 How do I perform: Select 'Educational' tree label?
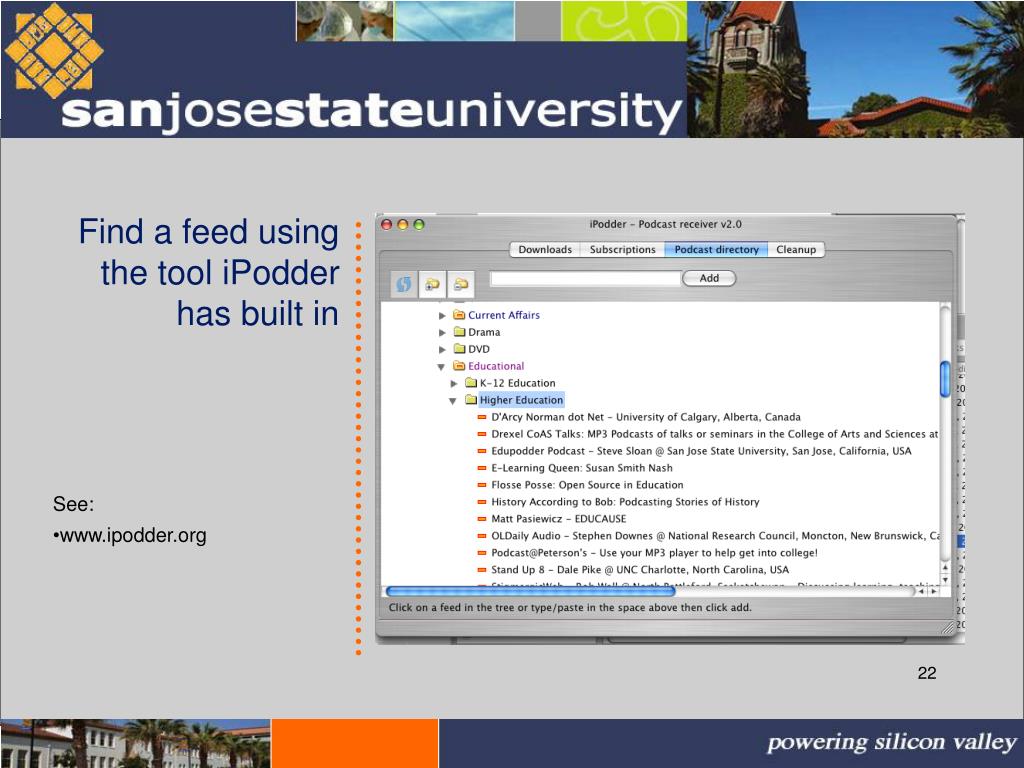pos(496,366)
